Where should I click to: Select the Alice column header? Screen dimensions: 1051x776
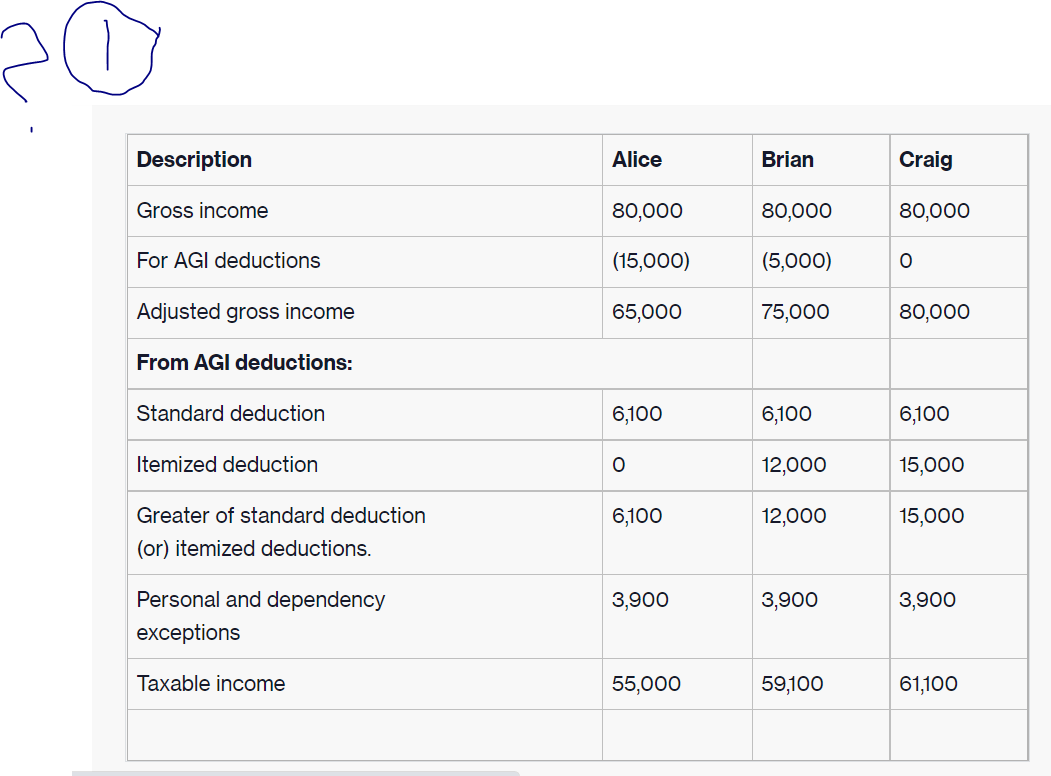[637, 160]
